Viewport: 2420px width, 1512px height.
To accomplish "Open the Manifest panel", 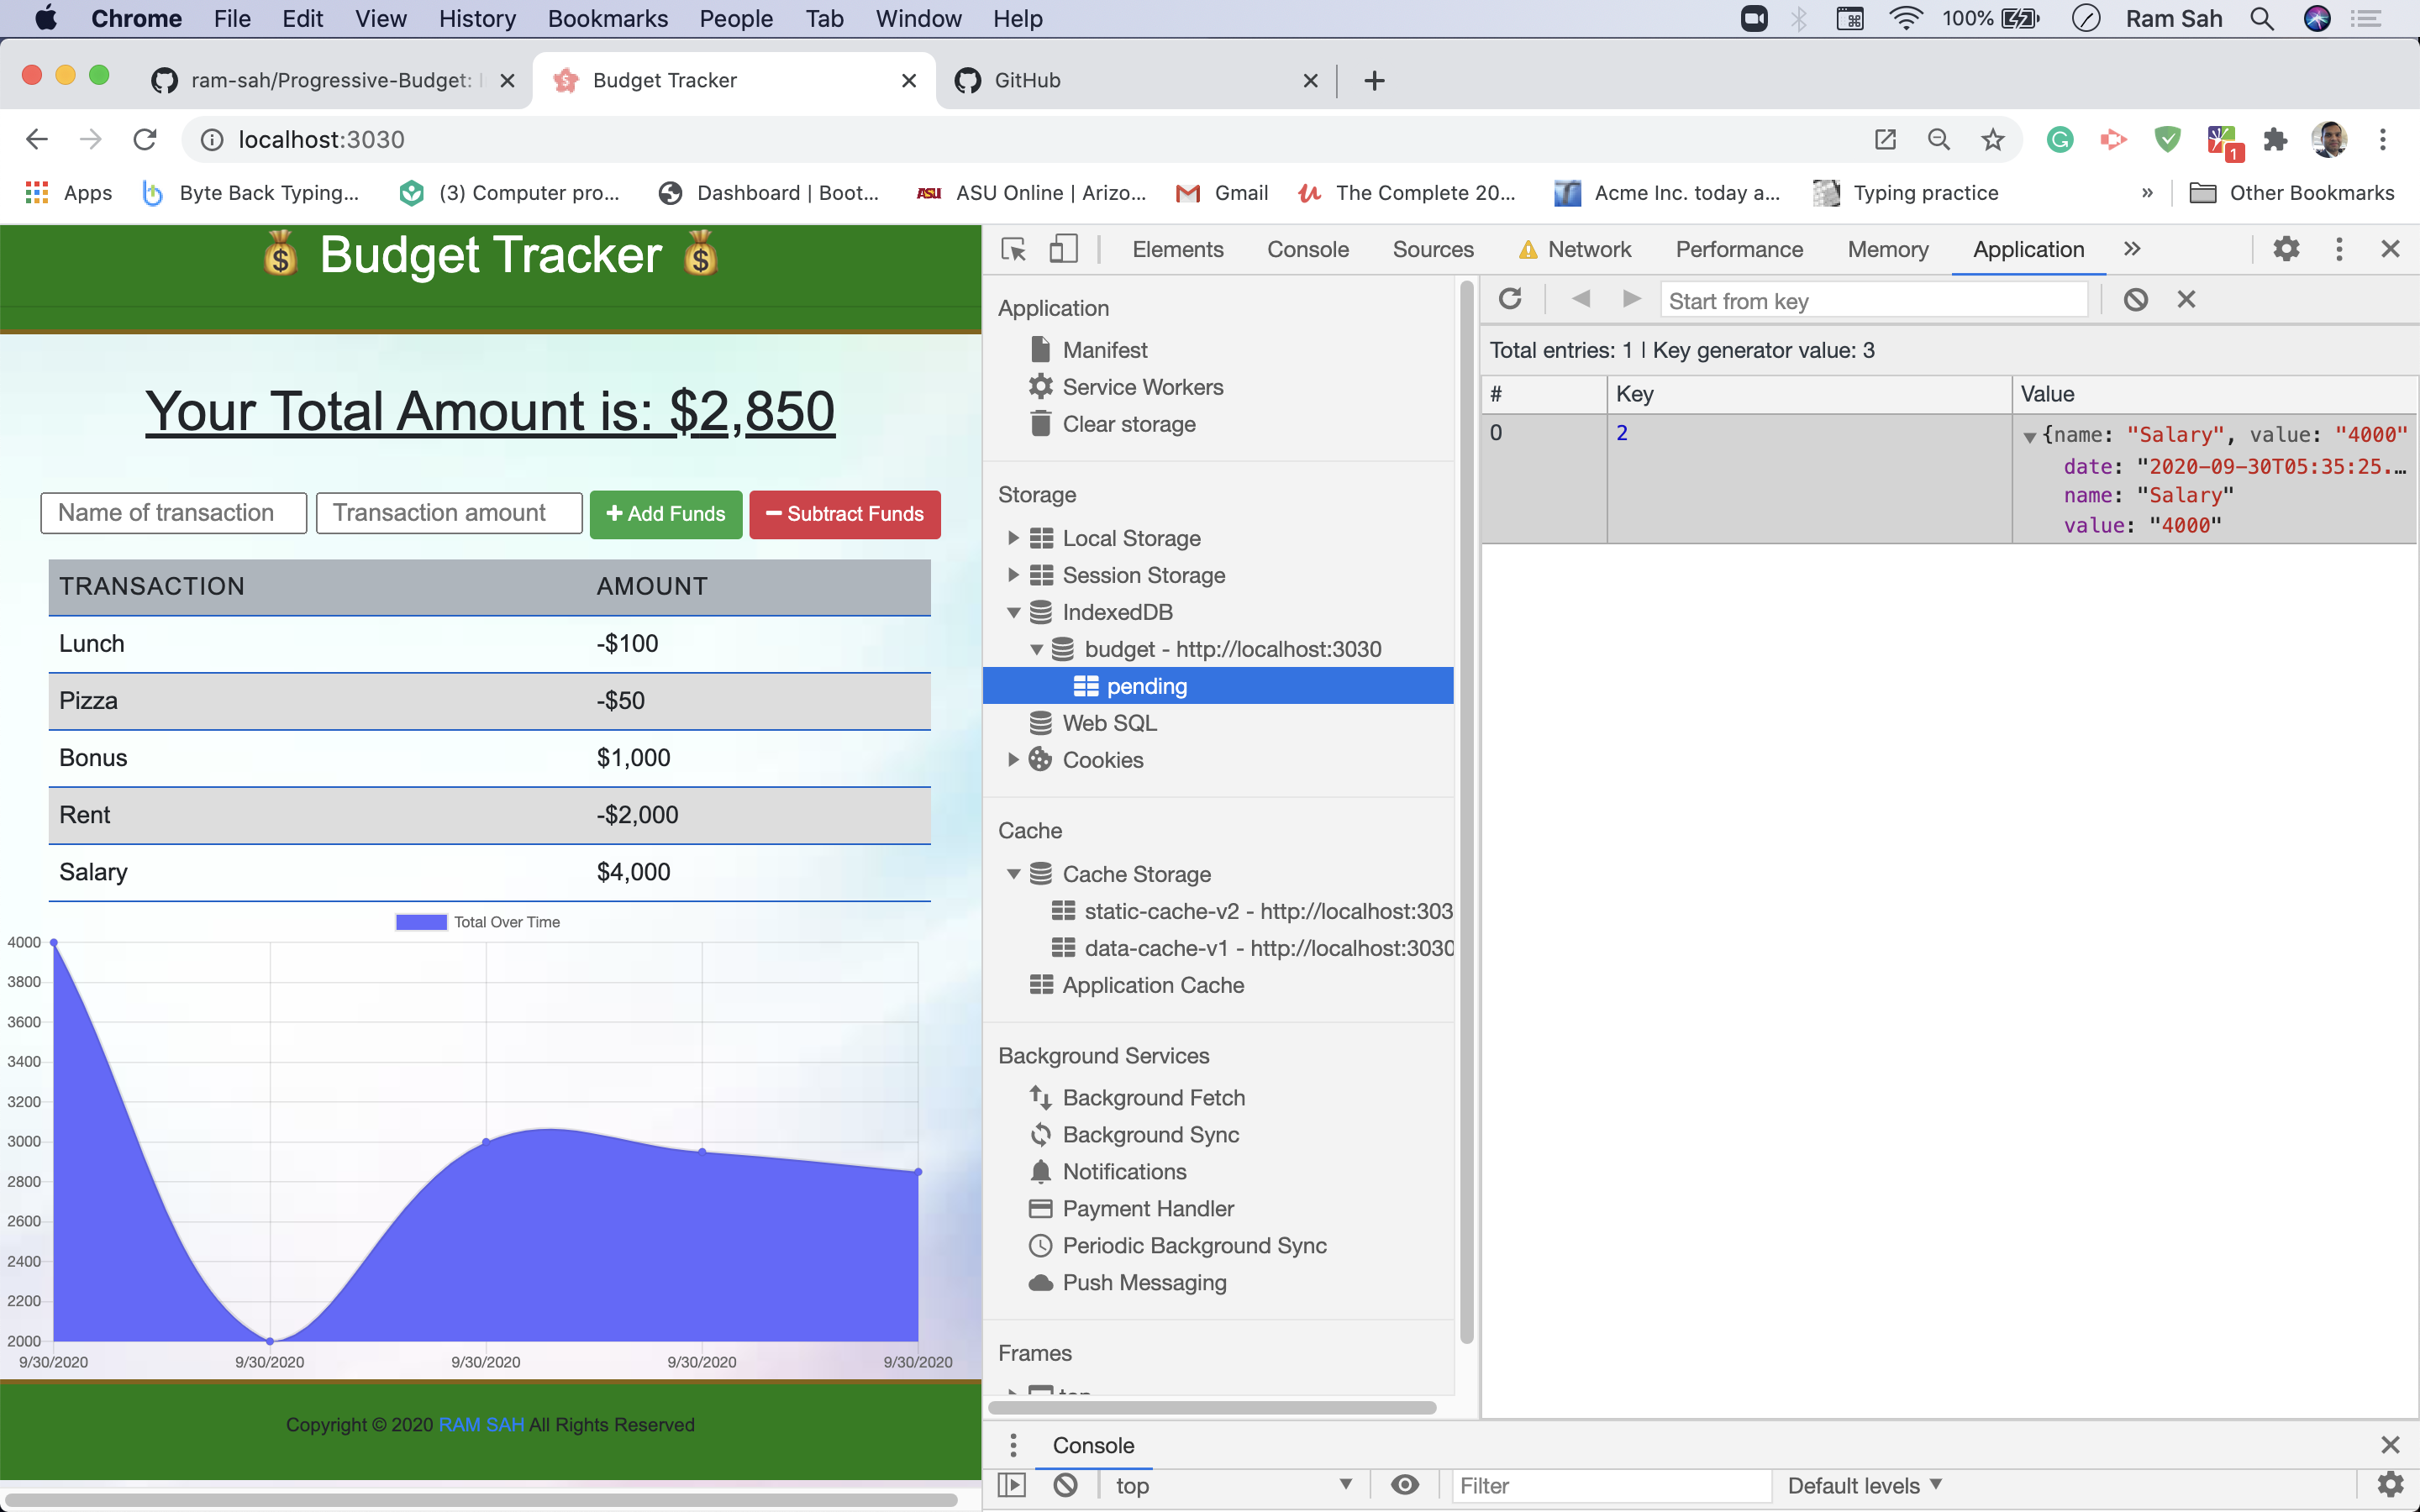I will click(1104, 350).
